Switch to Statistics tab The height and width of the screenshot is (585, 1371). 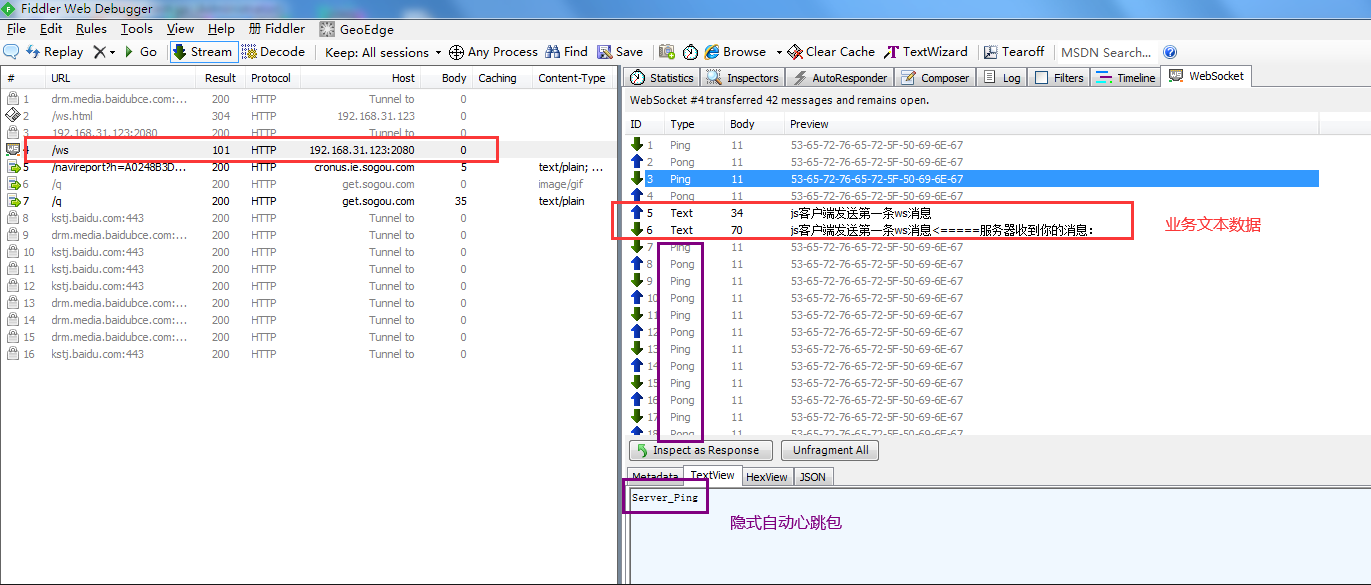point(662,78)
